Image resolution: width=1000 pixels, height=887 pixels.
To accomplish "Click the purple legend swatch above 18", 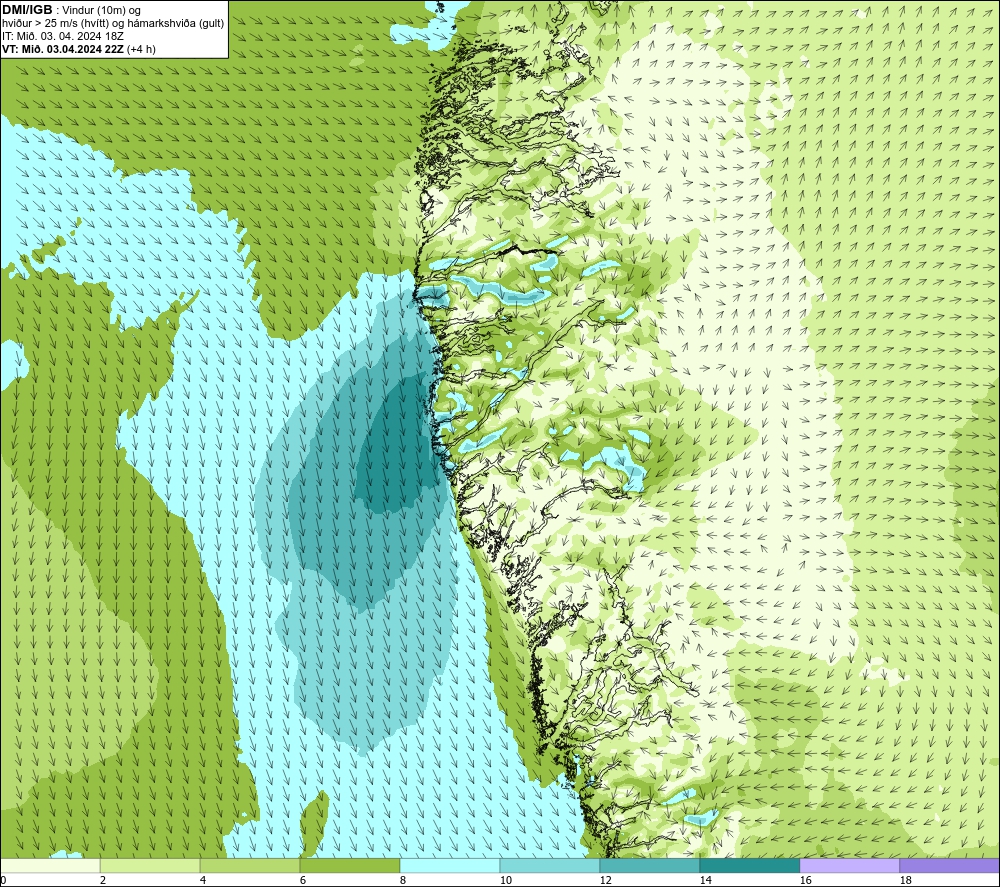I will [x=950, y=865].
